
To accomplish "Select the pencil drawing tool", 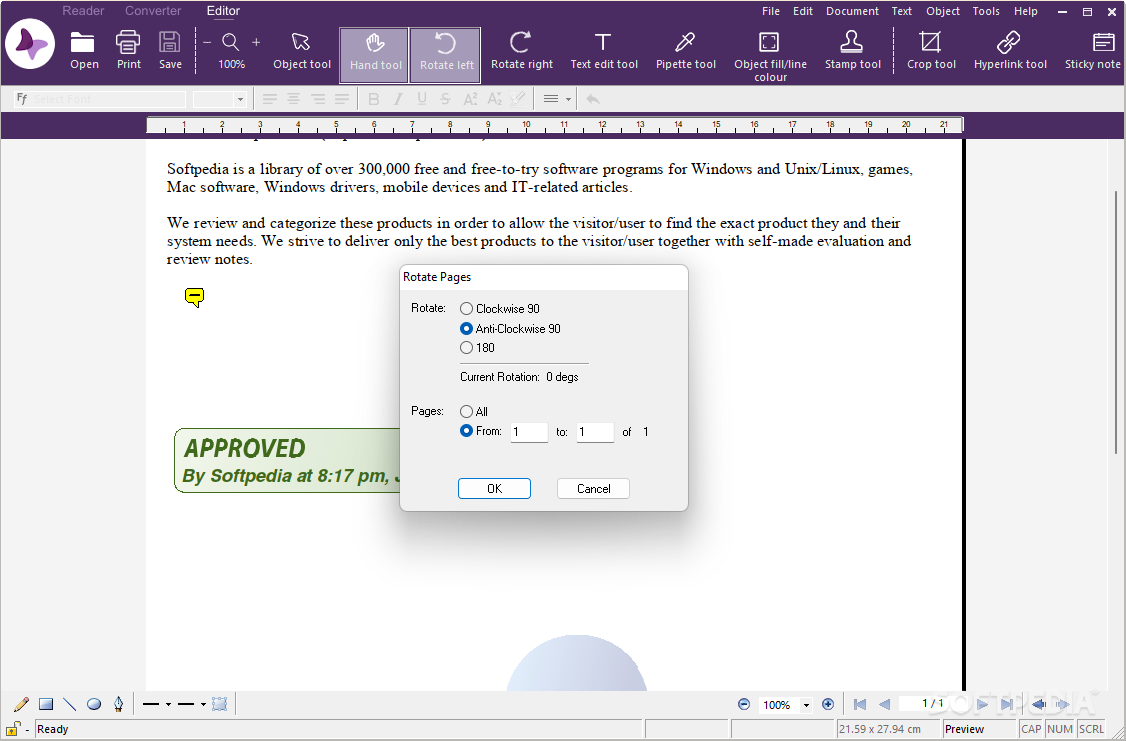I will point(22,704).
